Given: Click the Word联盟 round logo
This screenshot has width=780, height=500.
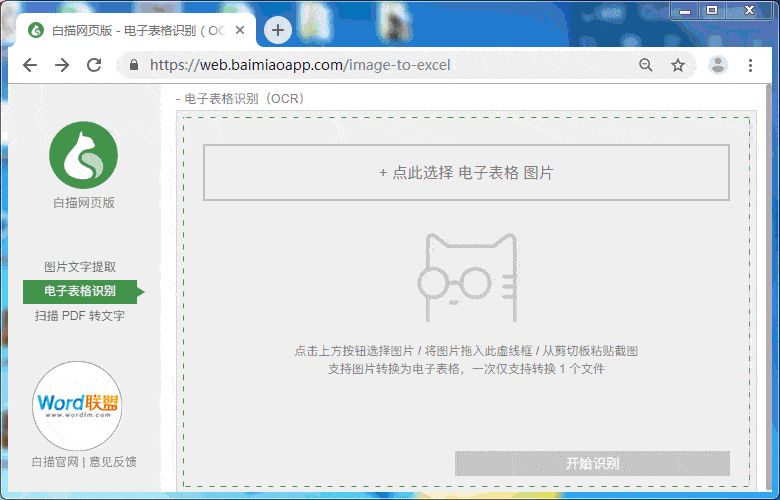Looking at the screenshot, I should (x=77, y=405).
